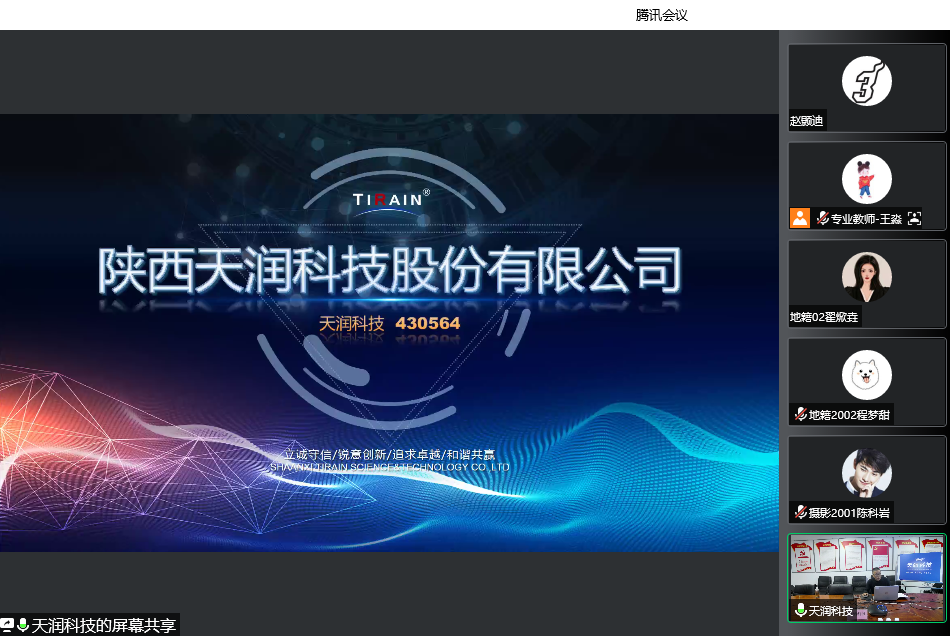This screenshot has height=636, width=950.
Task: Click the 赵颢迪 name label
Action: [807, 121]
